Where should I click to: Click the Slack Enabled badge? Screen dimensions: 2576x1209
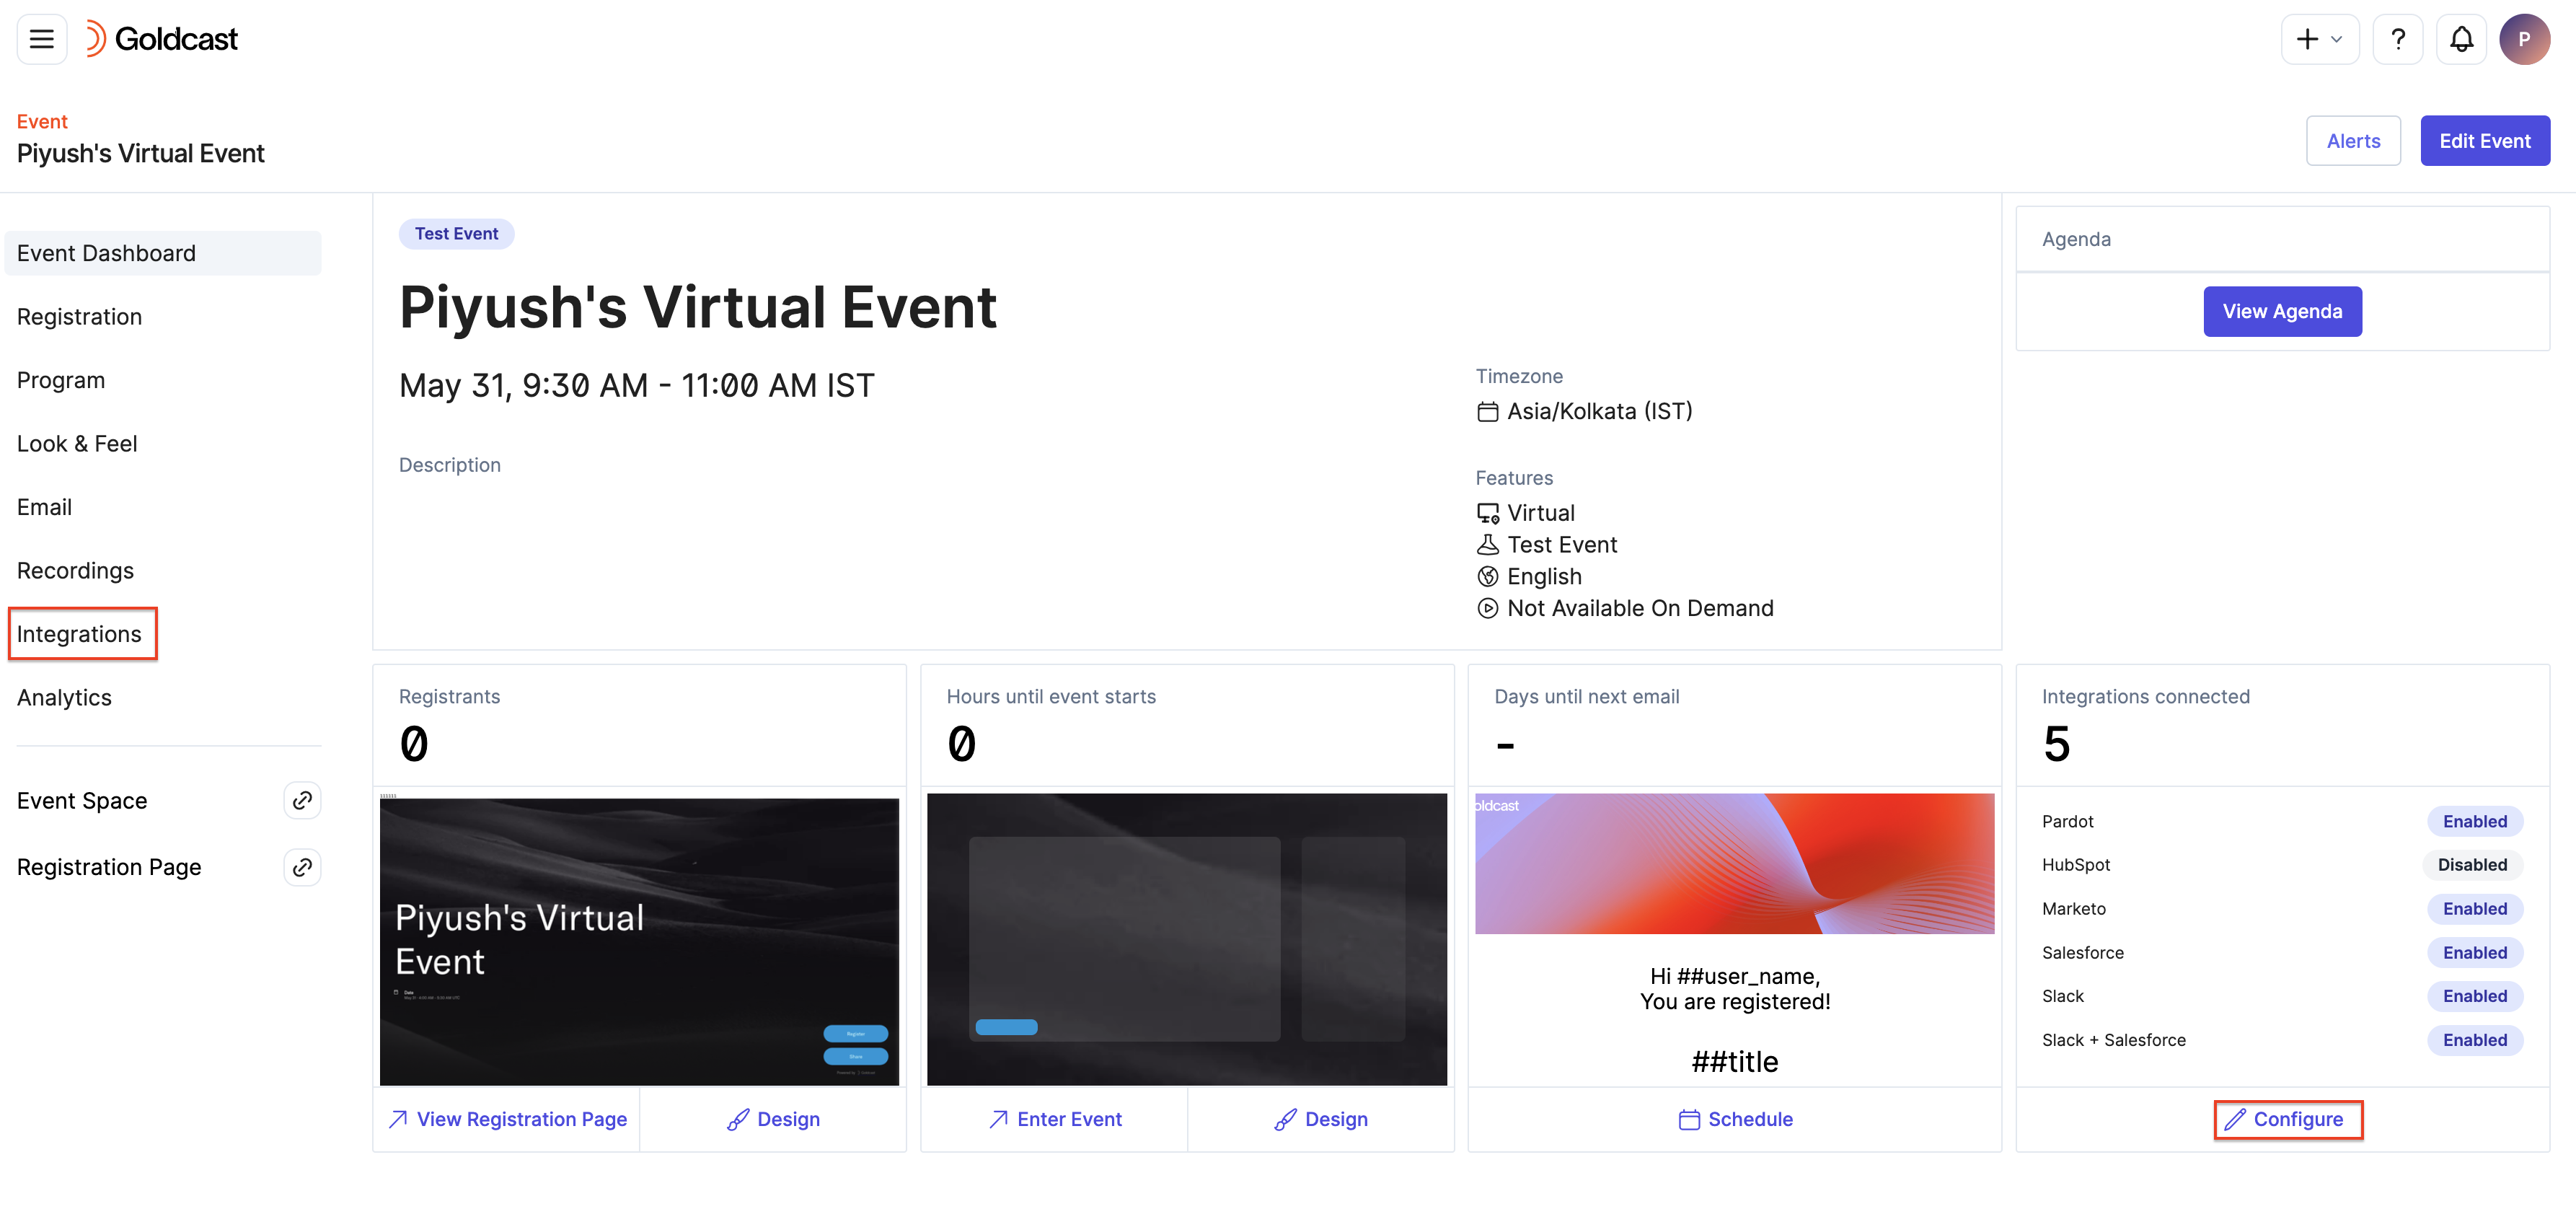click(2474, 996)
